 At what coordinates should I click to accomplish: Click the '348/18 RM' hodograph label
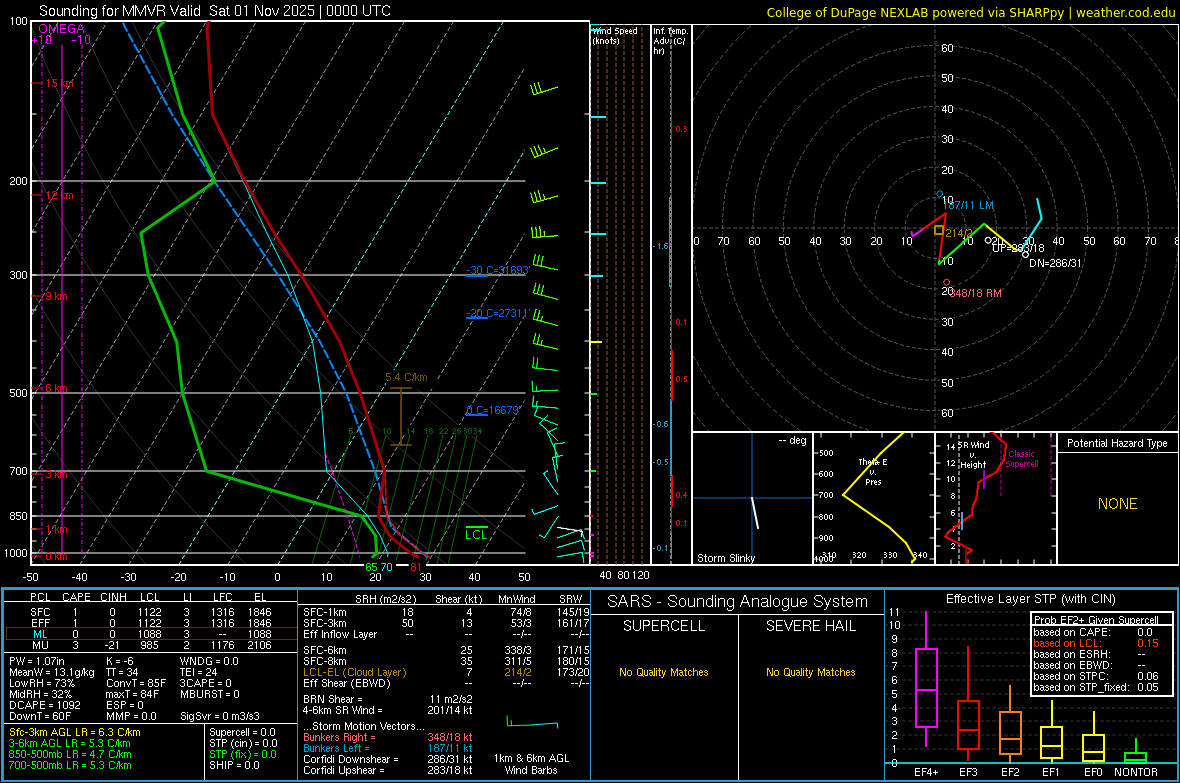click(975, 293)
